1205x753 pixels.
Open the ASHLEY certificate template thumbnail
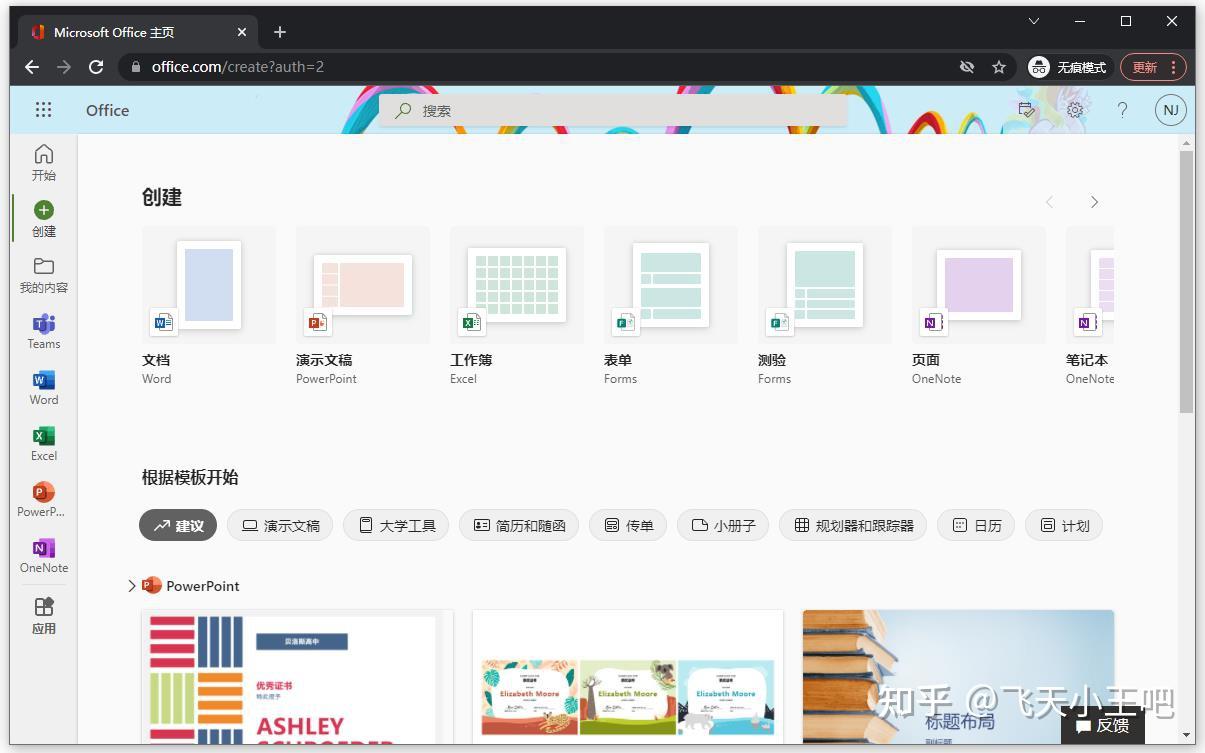296,680
